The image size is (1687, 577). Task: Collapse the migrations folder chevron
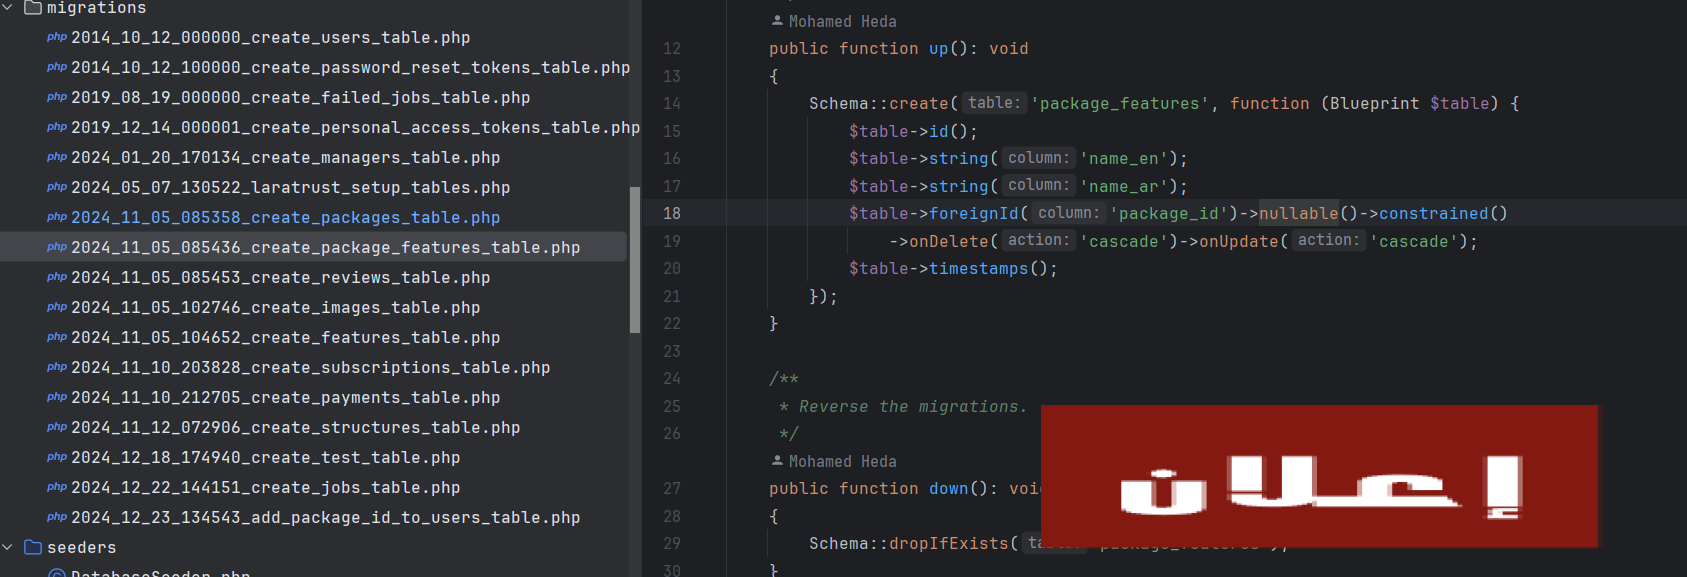click(8, 8)
